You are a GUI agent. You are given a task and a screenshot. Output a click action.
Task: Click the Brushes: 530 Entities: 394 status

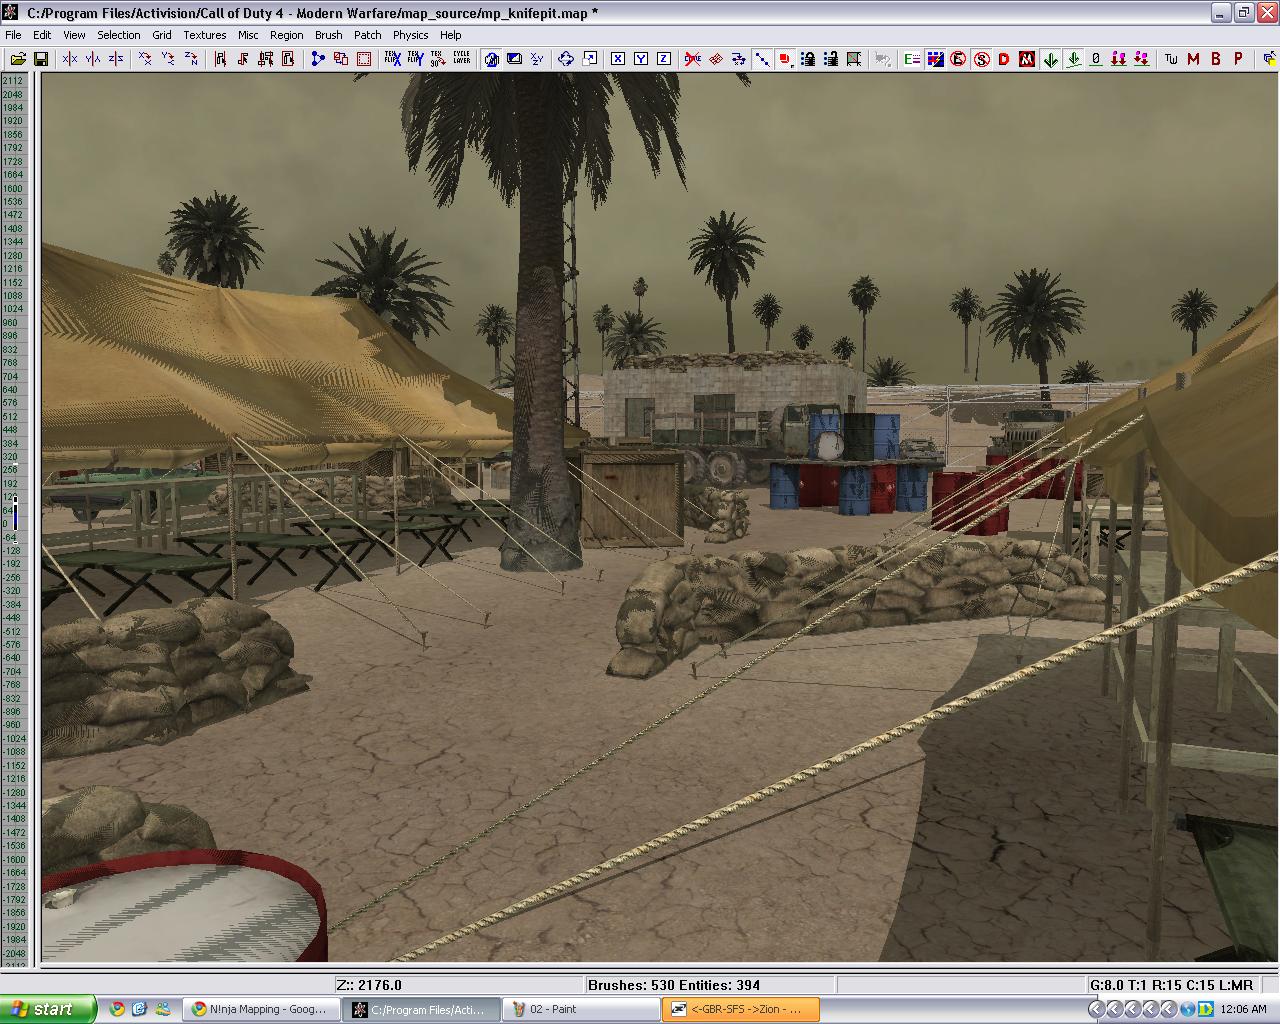click(x=674, y=985)
